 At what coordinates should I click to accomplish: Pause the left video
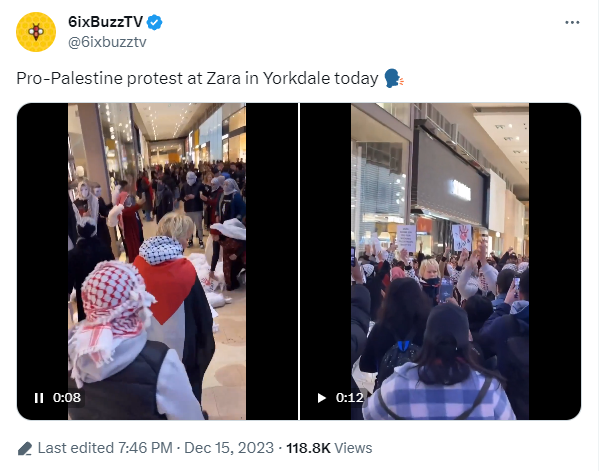[x=39, y=398]
